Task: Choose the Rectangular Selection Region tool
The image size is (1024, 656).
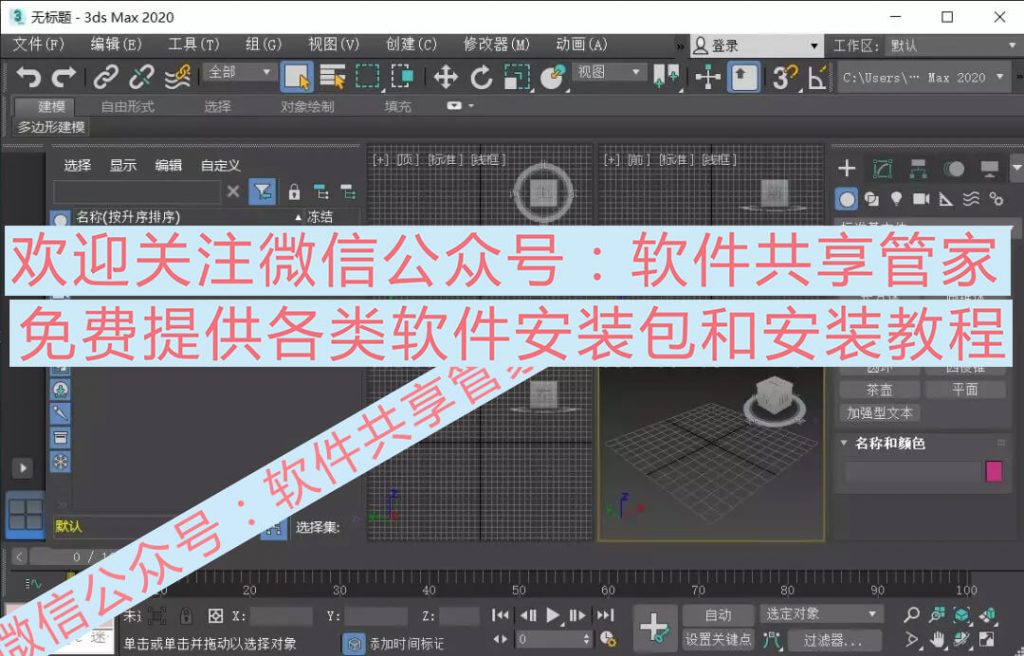Action: point(368,77)
